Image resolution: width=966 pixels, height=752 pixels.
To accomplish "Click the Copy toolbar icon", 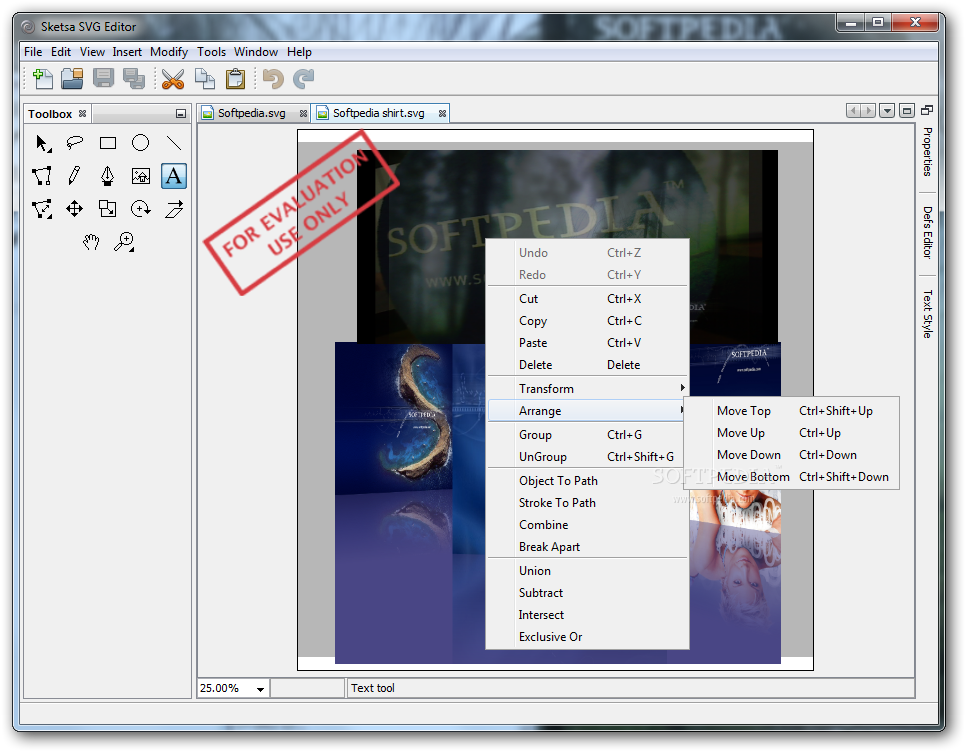I will click(205, 79).
